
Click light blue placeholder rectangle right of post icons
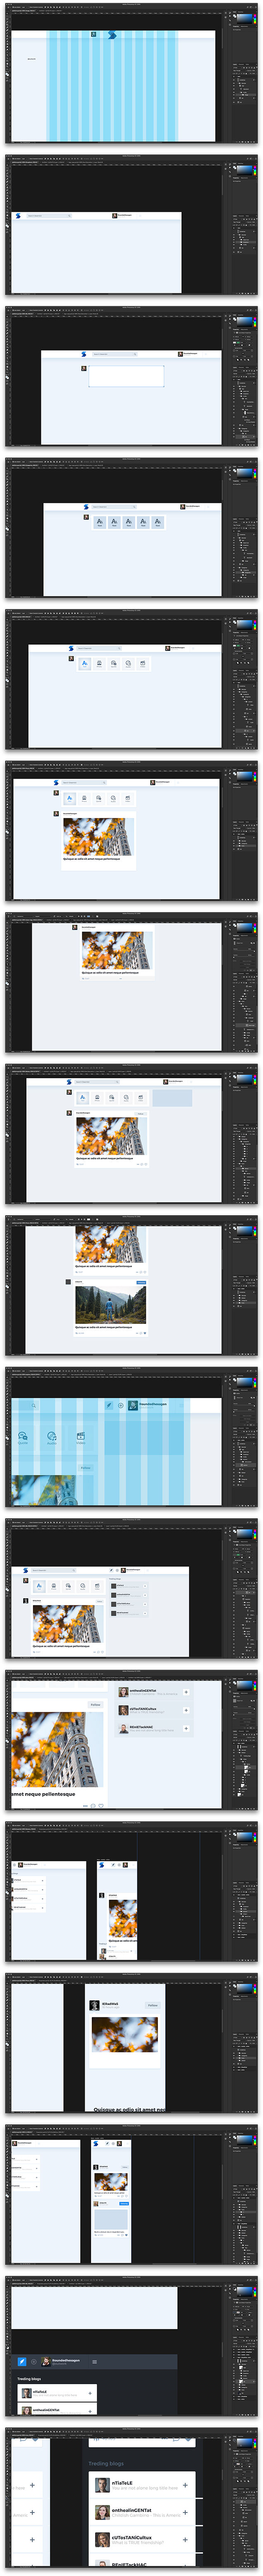pos(172,1098)
